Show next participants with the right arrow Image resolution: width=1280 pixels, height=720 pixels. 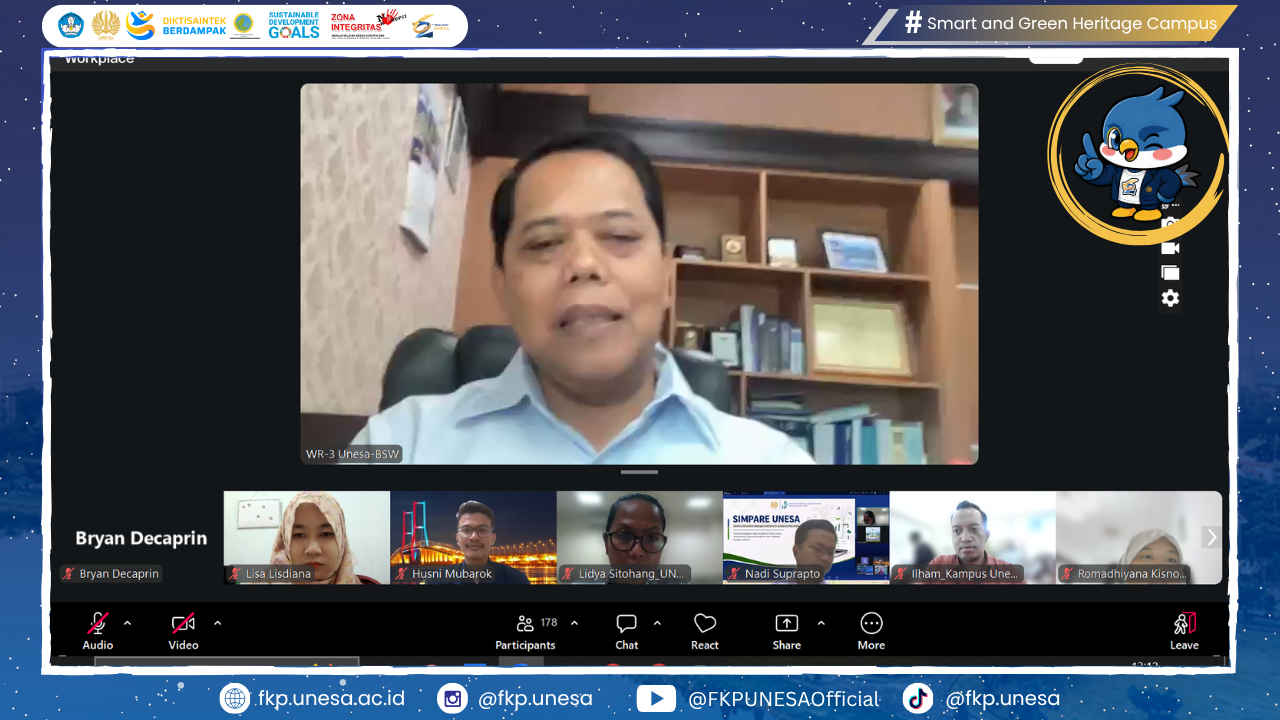tap(1211, 537)
